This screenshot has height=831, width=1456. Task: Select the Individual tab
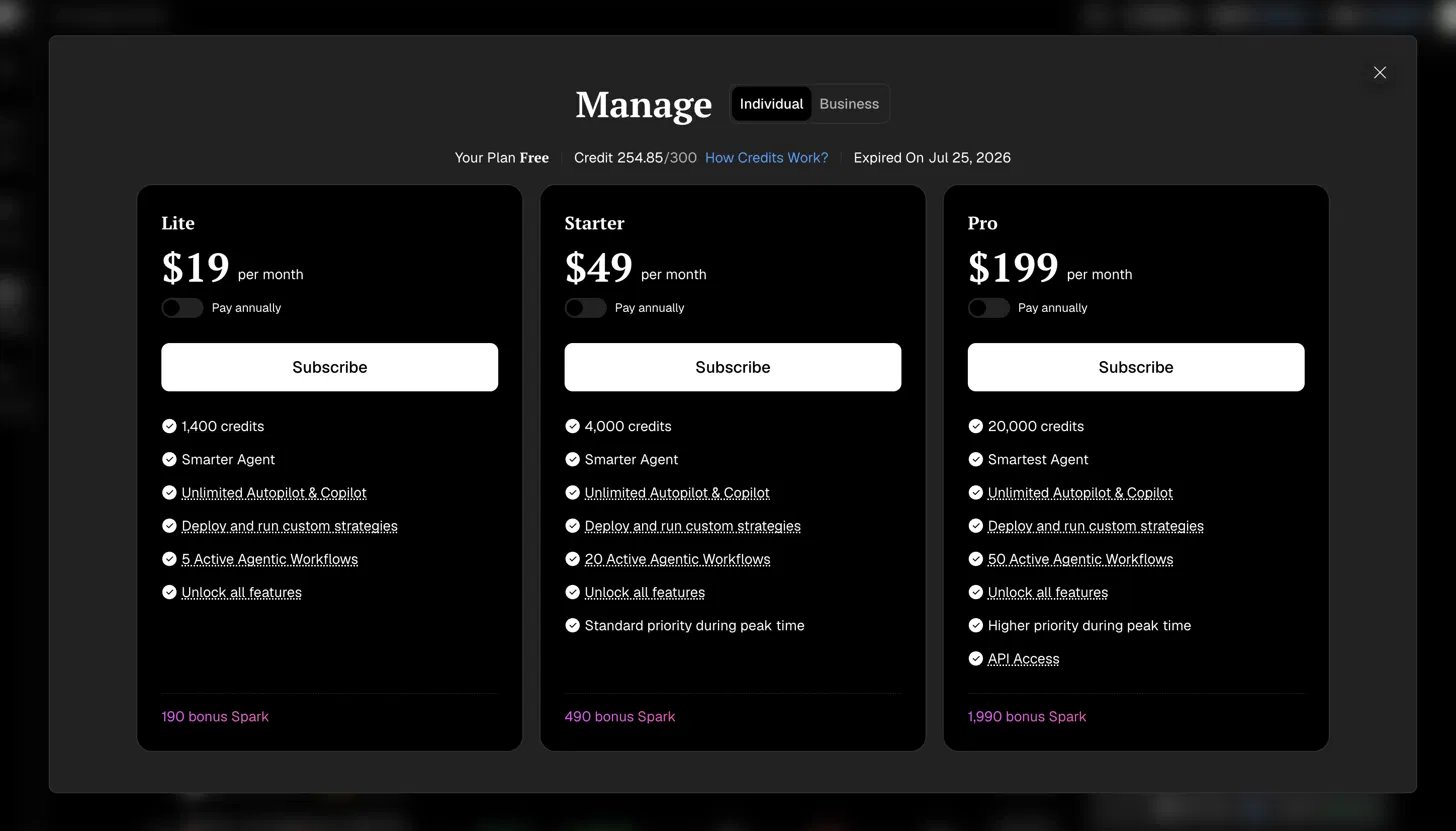(x=771, y=104)
